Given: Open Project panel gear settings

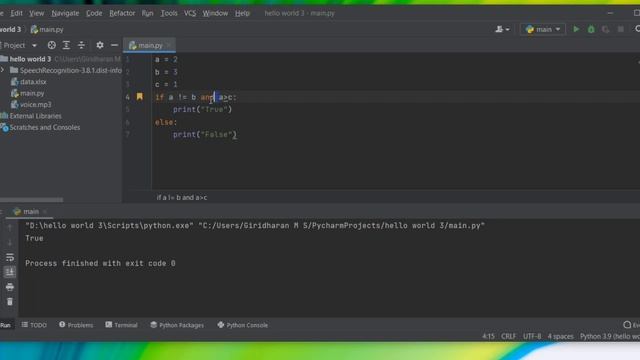Looking at the screenshot, I should tap(100, 45).
